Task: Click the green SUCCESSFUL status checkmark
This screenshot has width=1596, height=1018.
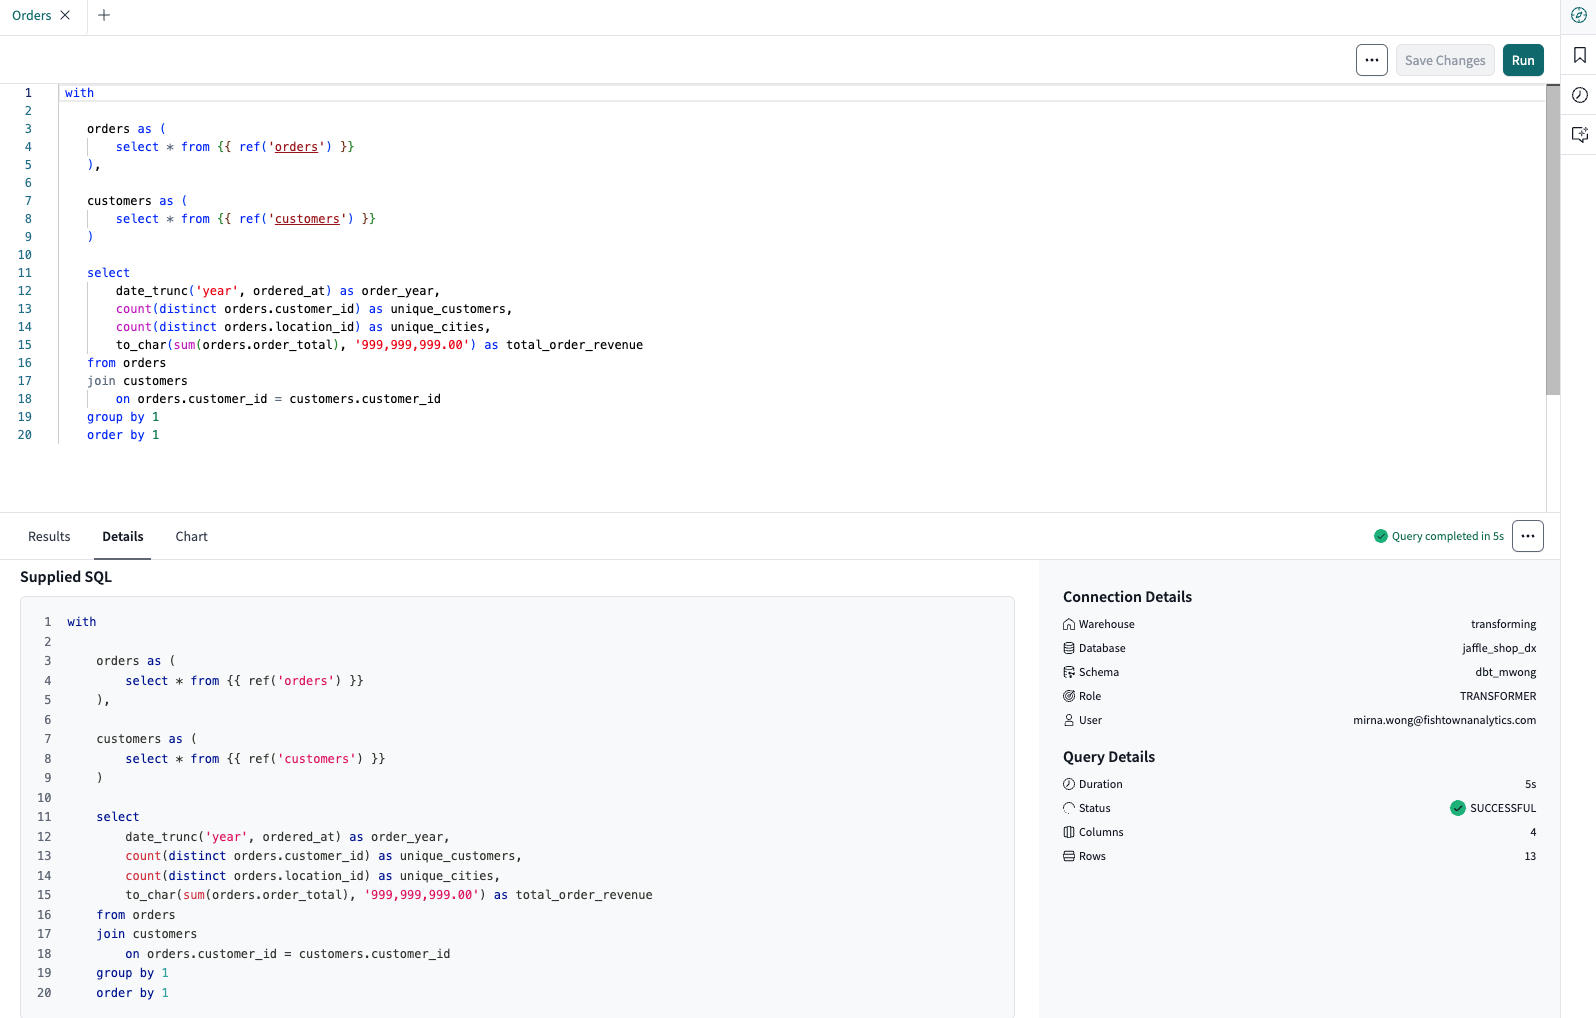Action: coord(1458,808)
